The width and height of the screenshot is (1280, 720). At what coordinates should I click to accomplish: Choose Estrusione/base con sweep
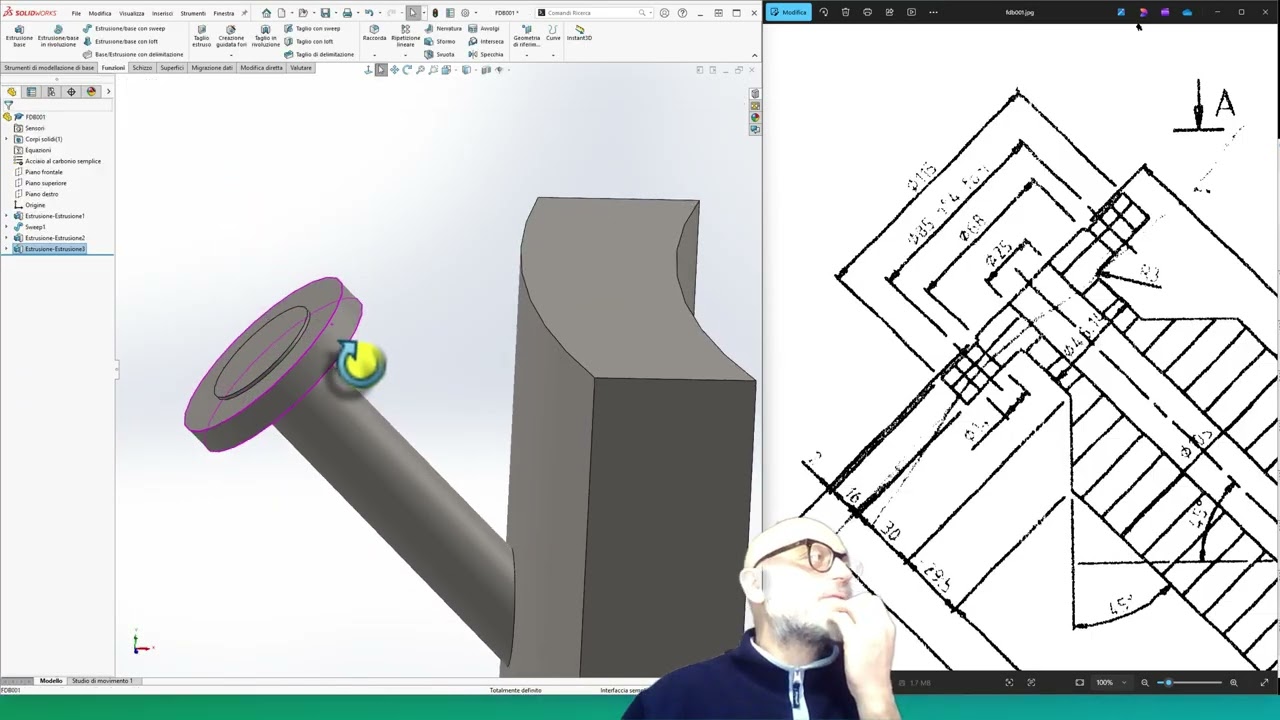(x=123, y=28)
